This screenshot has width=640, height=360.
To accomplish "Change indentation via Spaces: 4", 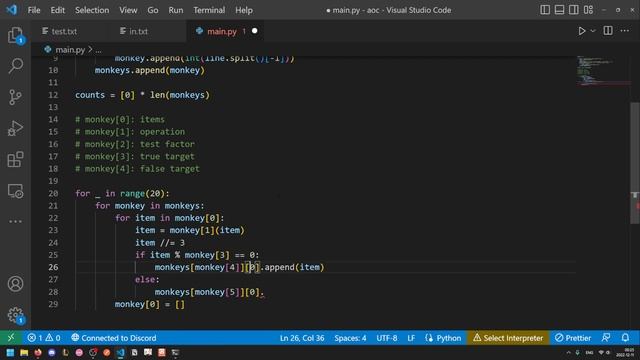I will point(350,338).
